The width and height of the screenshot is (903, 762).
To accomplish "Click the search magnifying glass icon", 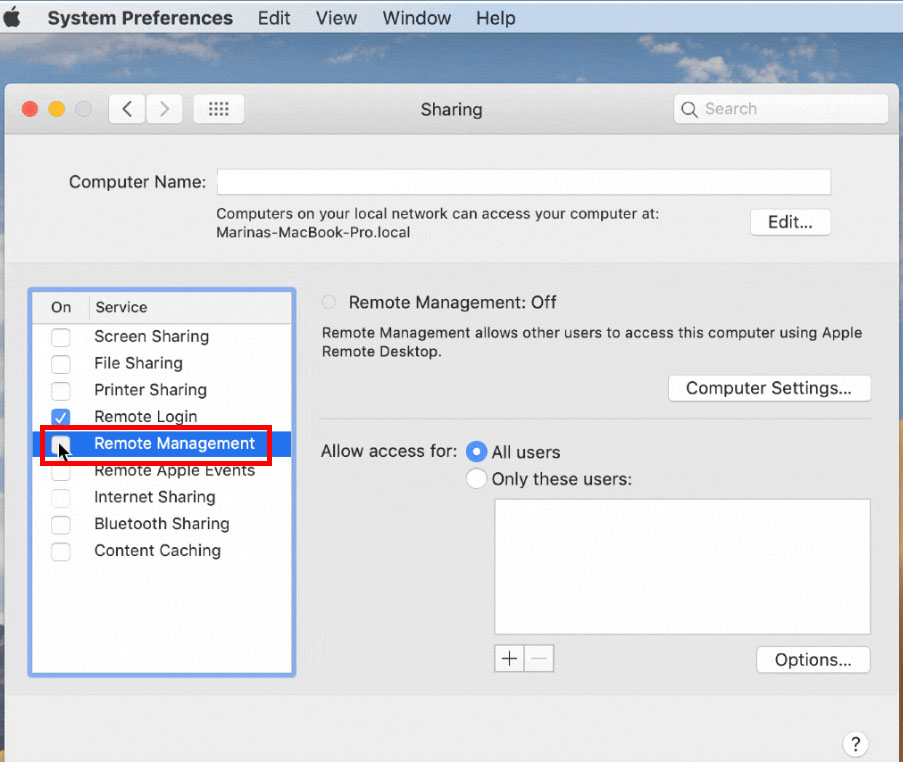I will tap(689, 109).
